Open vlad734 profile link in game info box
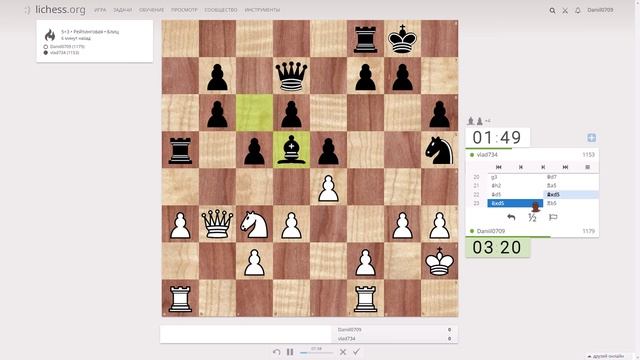The width and height of the screenshot is (640, 360). coord(64,53)
